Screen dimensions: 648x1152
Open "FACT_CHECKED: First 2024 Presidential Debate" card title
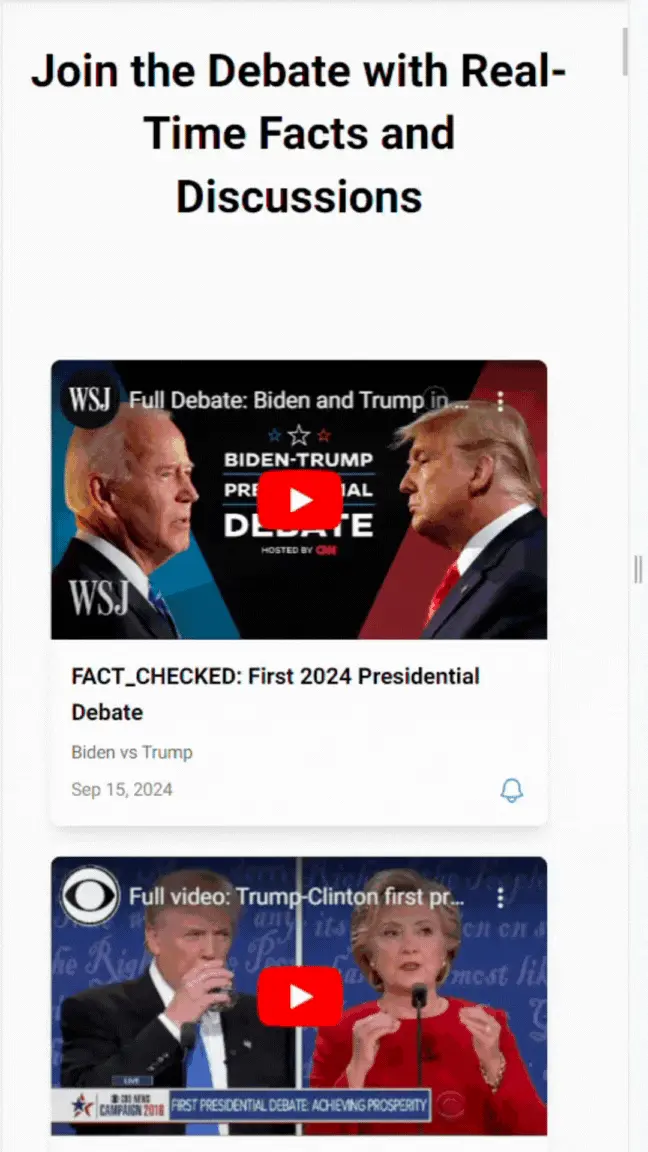(276, 694)
